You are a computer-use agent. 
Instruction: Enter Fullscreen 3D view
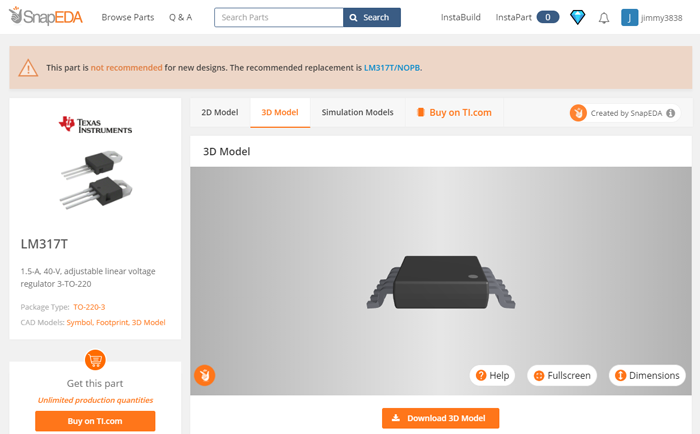tap(563, 376)
